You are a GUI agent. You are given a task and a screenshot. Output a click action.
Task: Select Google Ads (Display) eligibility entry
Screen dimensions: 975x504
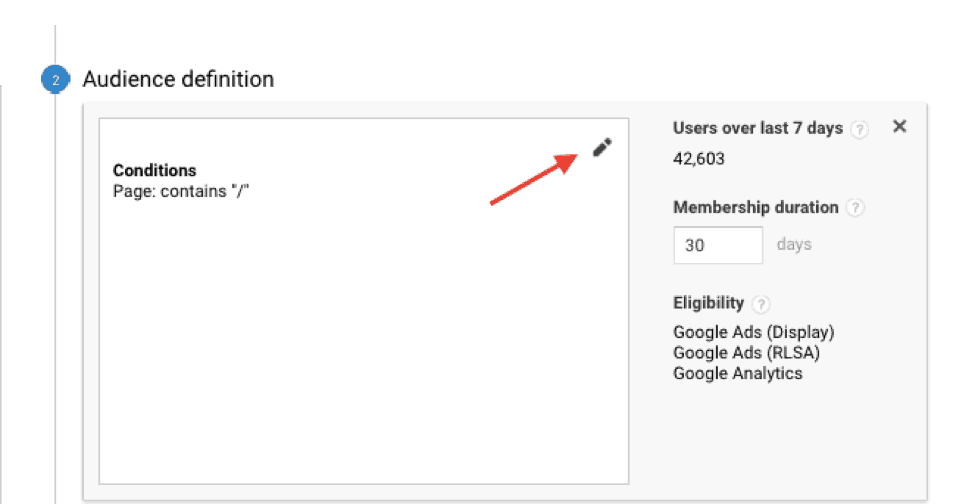click(753, 332)
